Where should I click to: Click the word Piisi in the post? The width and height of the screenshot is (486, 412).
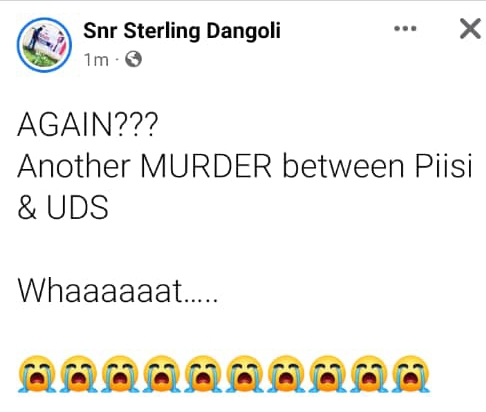click(x=443, y=166)
